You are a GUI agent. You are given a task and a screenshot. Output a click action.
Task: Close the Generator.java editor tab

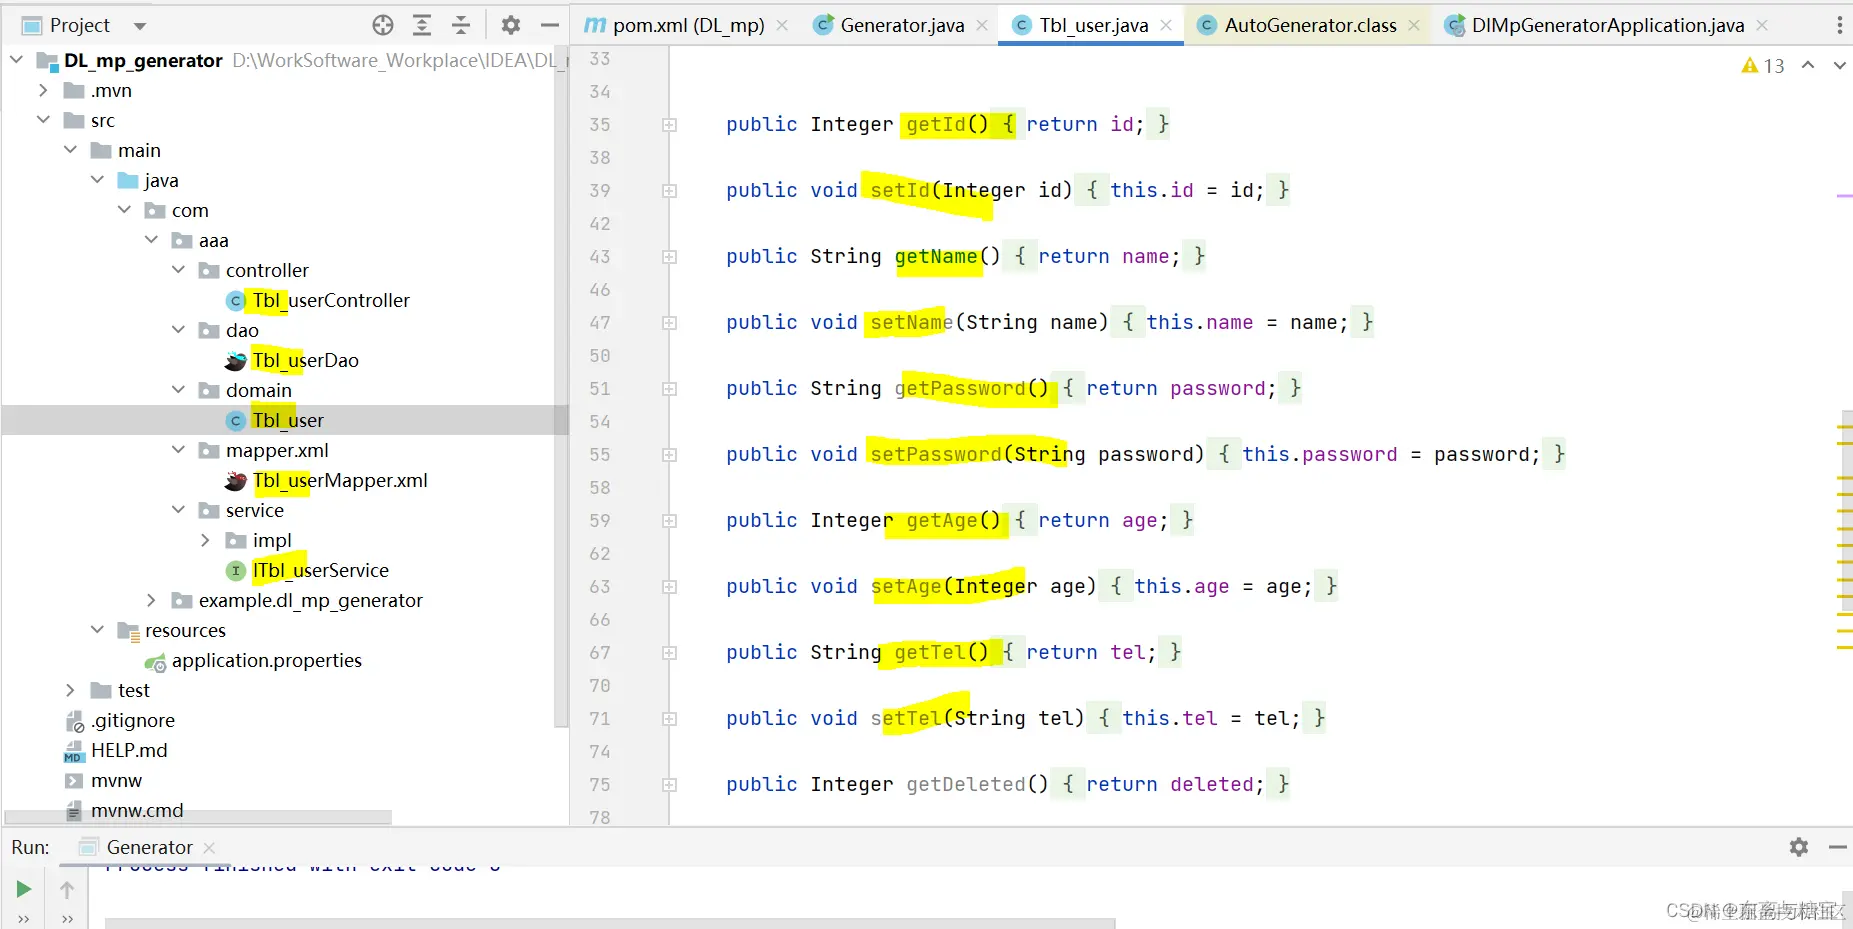tap(982, 25)
